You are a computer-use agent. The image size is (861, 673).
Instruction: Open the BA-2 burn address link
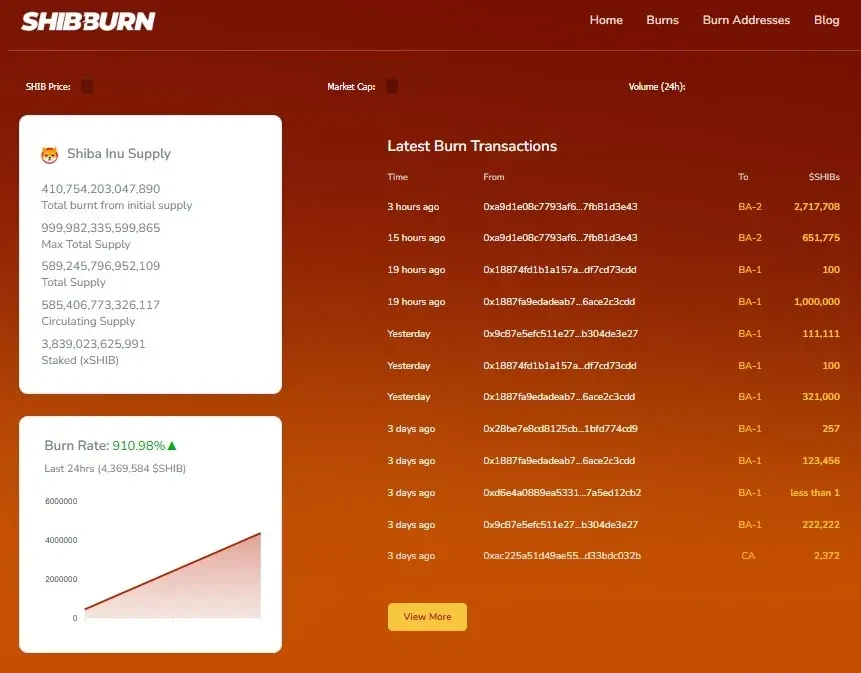click(x=749, y=207)
